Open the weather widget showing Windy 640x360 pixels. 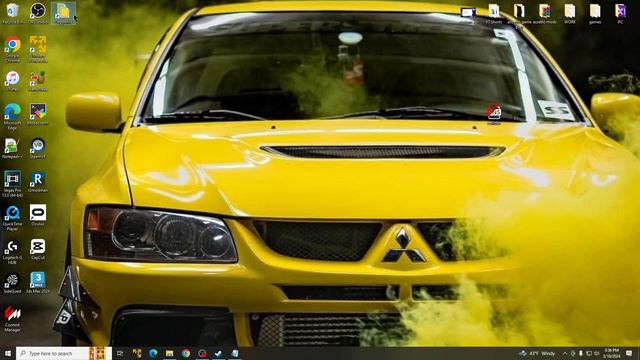coord(537,353)
